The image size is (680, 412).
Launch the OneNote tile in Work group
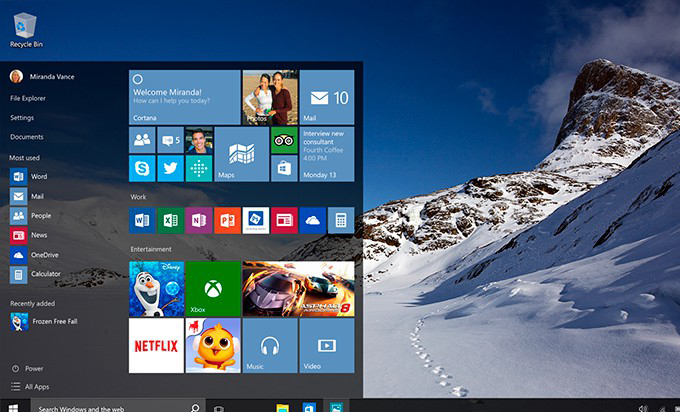click(x=199, y=220)
